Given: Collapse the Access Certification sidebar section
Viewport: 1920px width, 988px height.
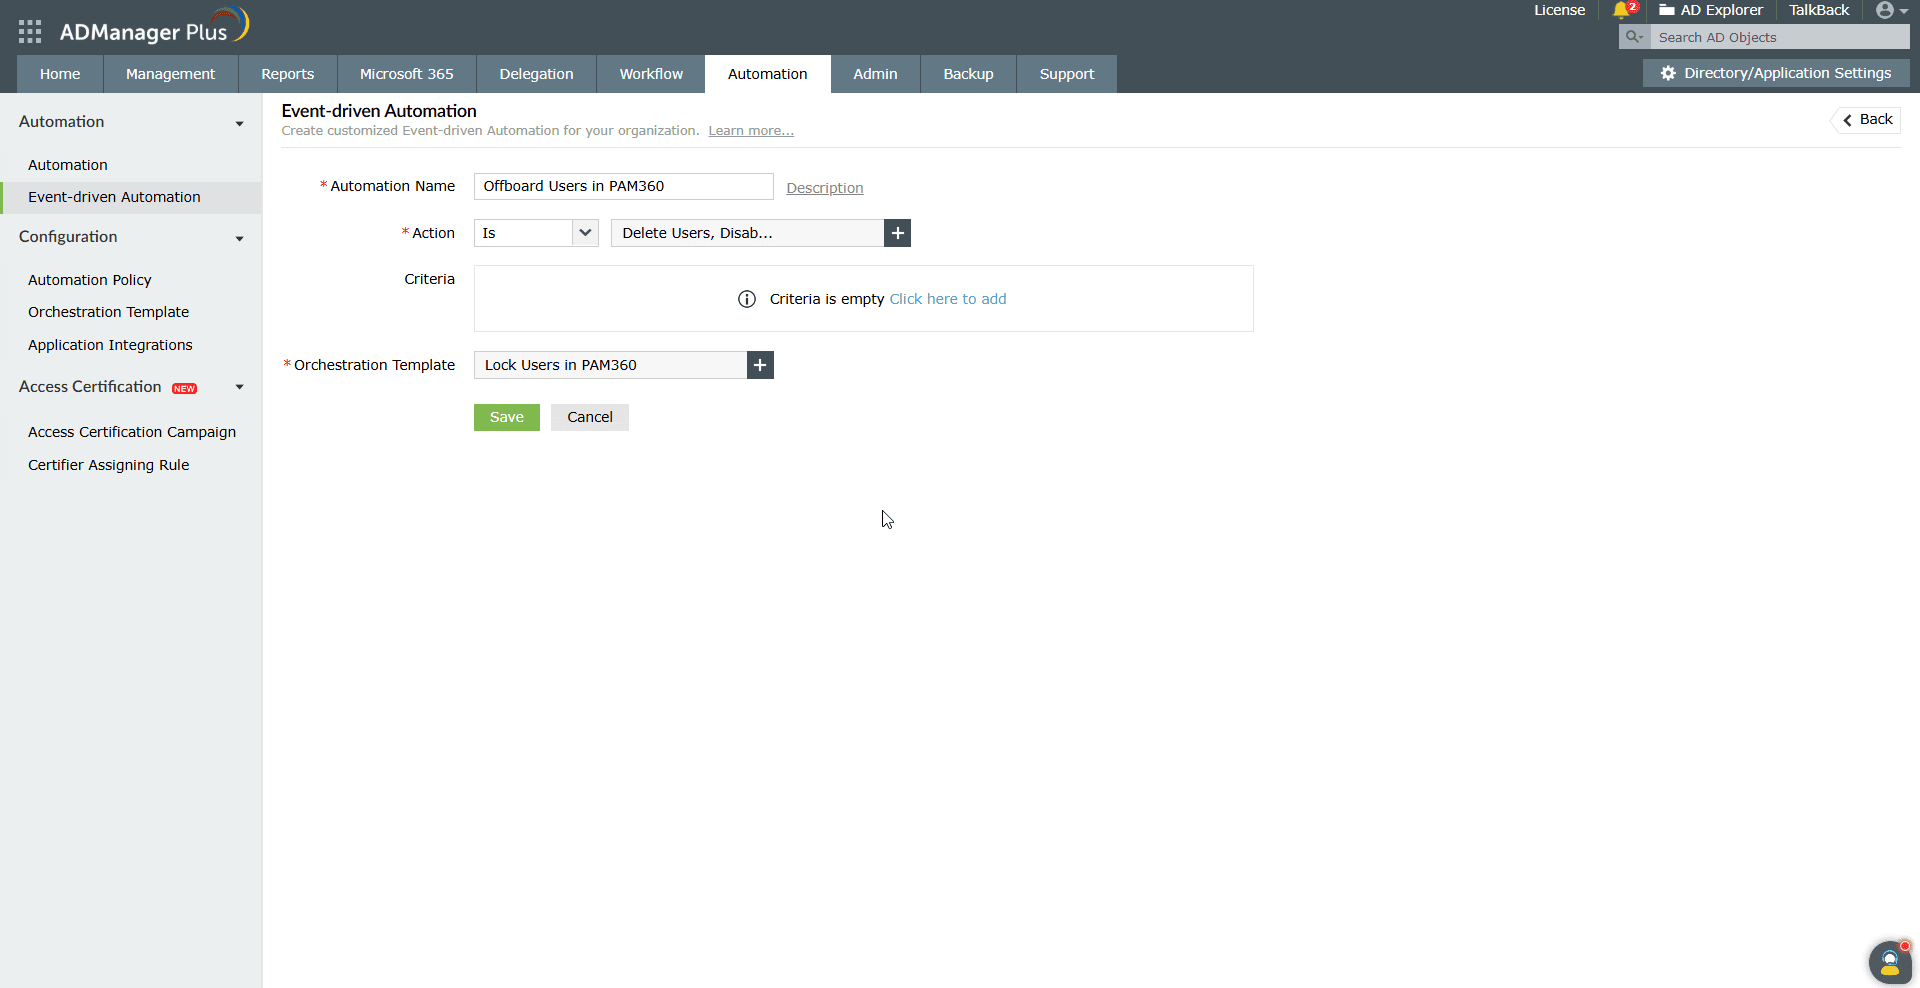Looking at the screenshot, I should click(x=239, y=387).
